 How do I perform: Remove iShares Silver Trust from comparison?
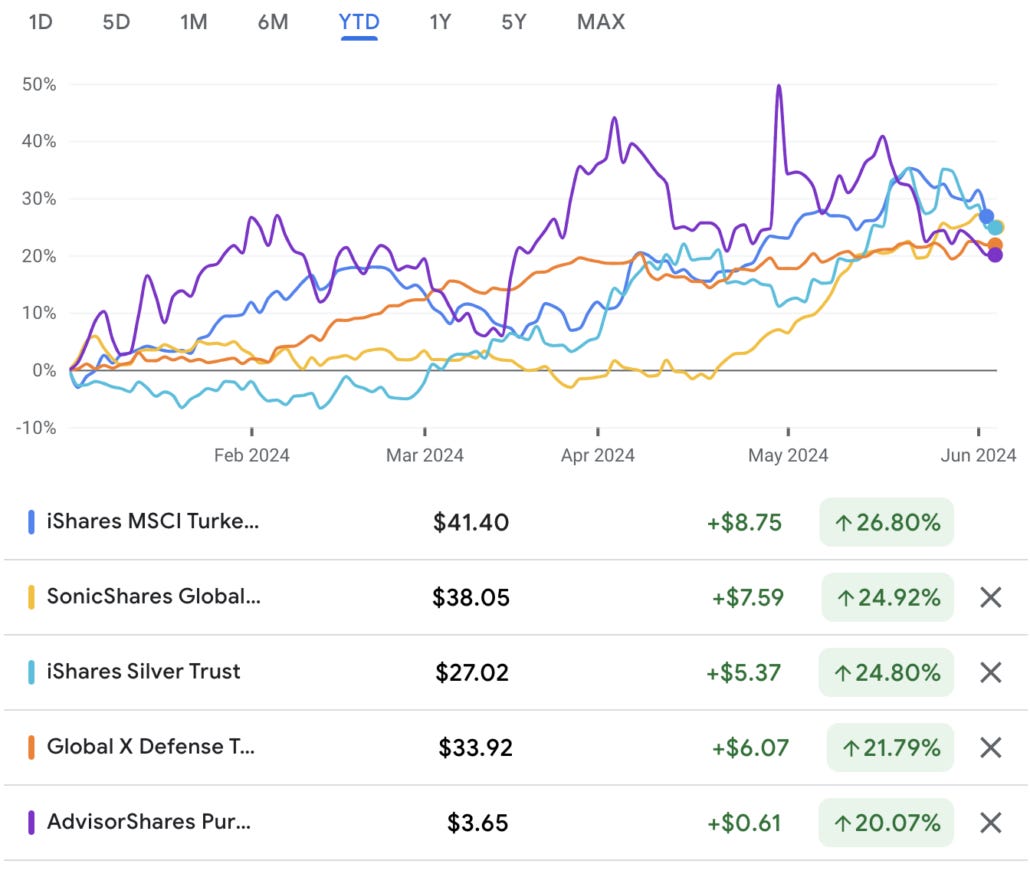point(991,672)
